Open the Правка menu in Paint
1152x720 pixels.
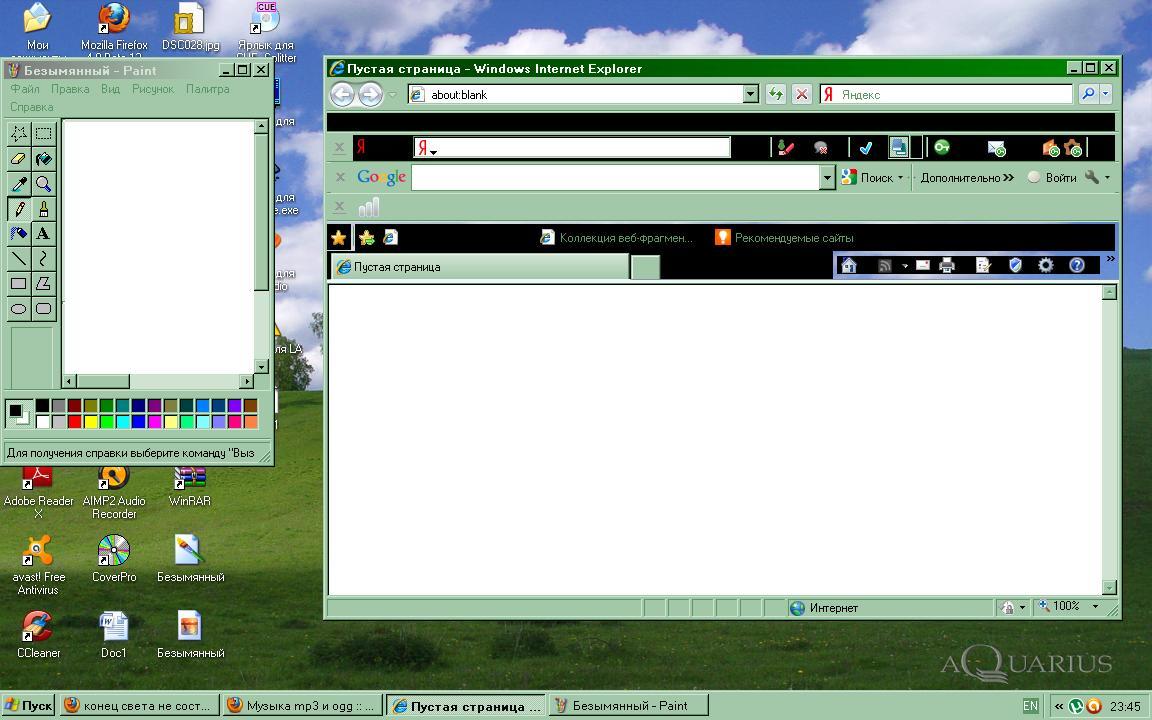[x=70, y=89]
